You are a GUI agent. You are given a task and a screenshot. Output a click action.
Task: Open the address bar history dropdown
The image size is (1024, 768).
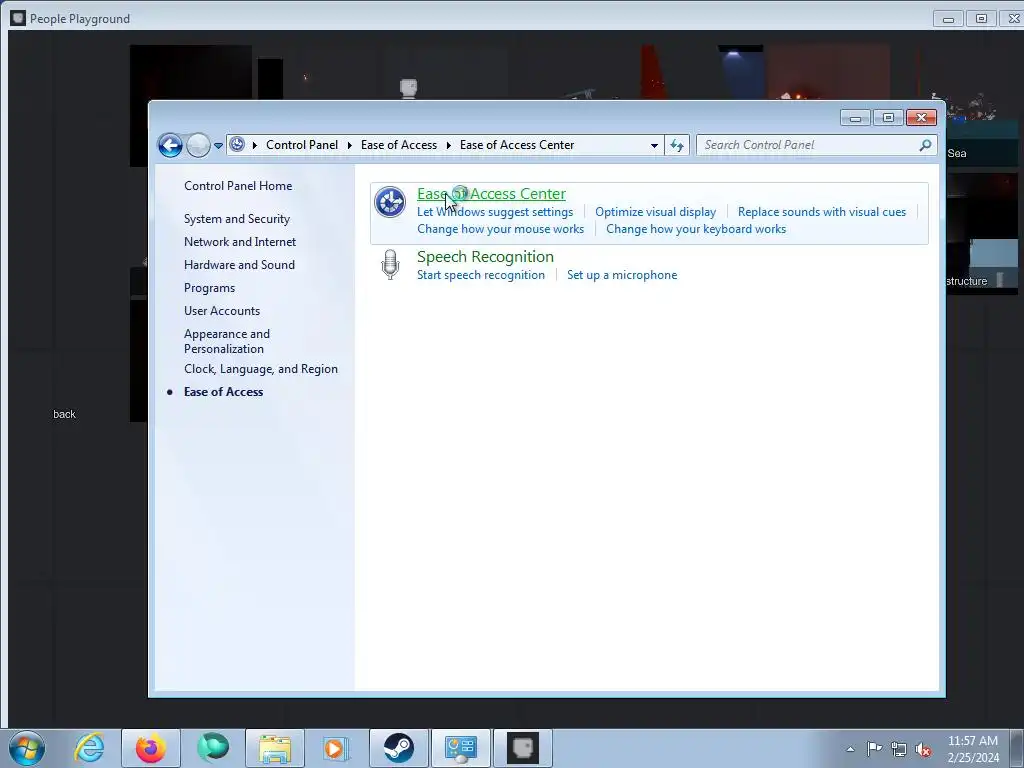pos(654,146)
